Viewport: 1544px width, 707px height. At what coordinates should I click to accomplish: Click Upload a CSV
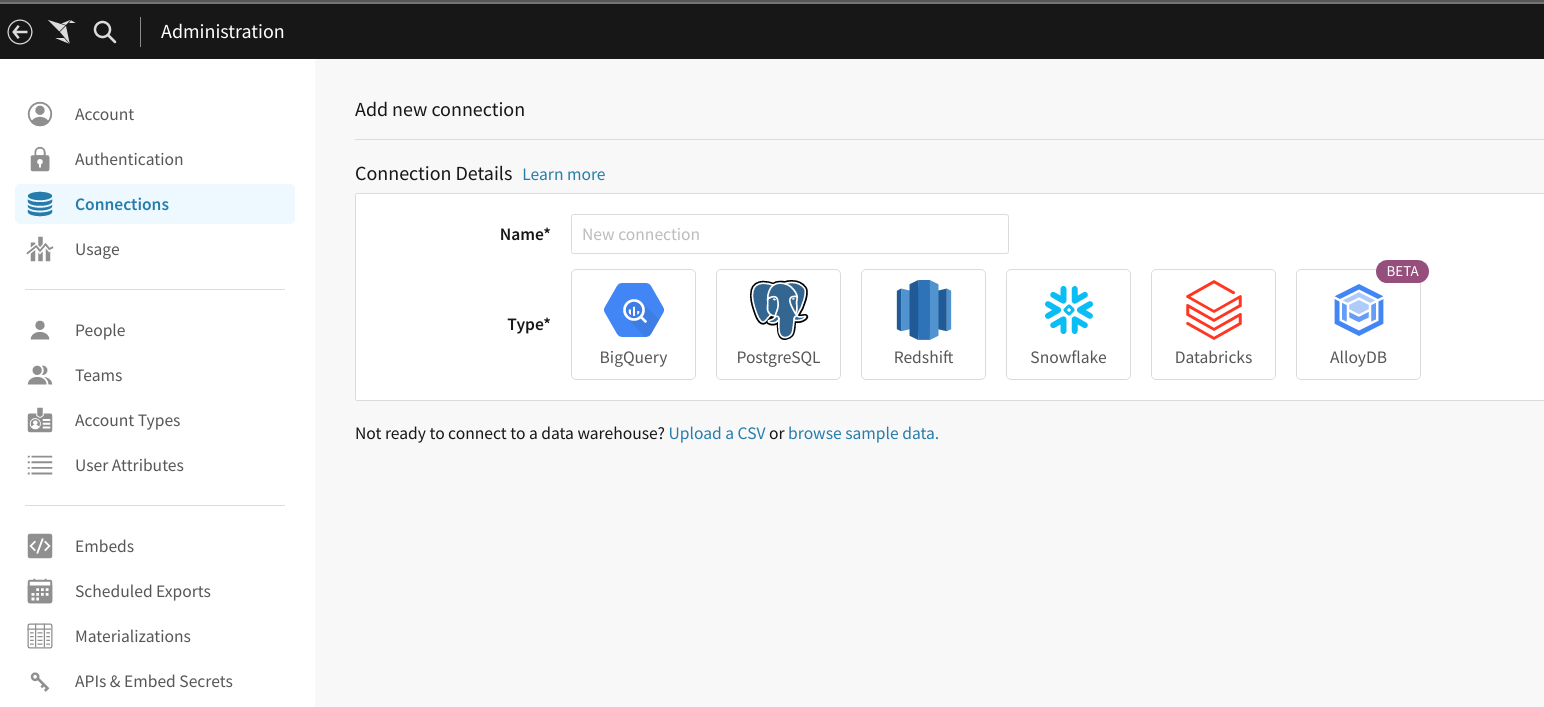tap(716, 432)
